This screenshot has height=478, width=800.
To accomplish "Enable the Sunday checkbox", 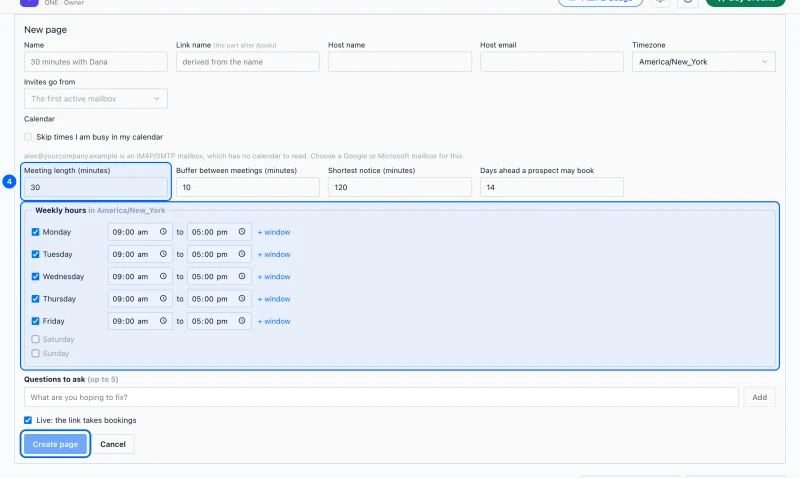I will click(35, 353).
